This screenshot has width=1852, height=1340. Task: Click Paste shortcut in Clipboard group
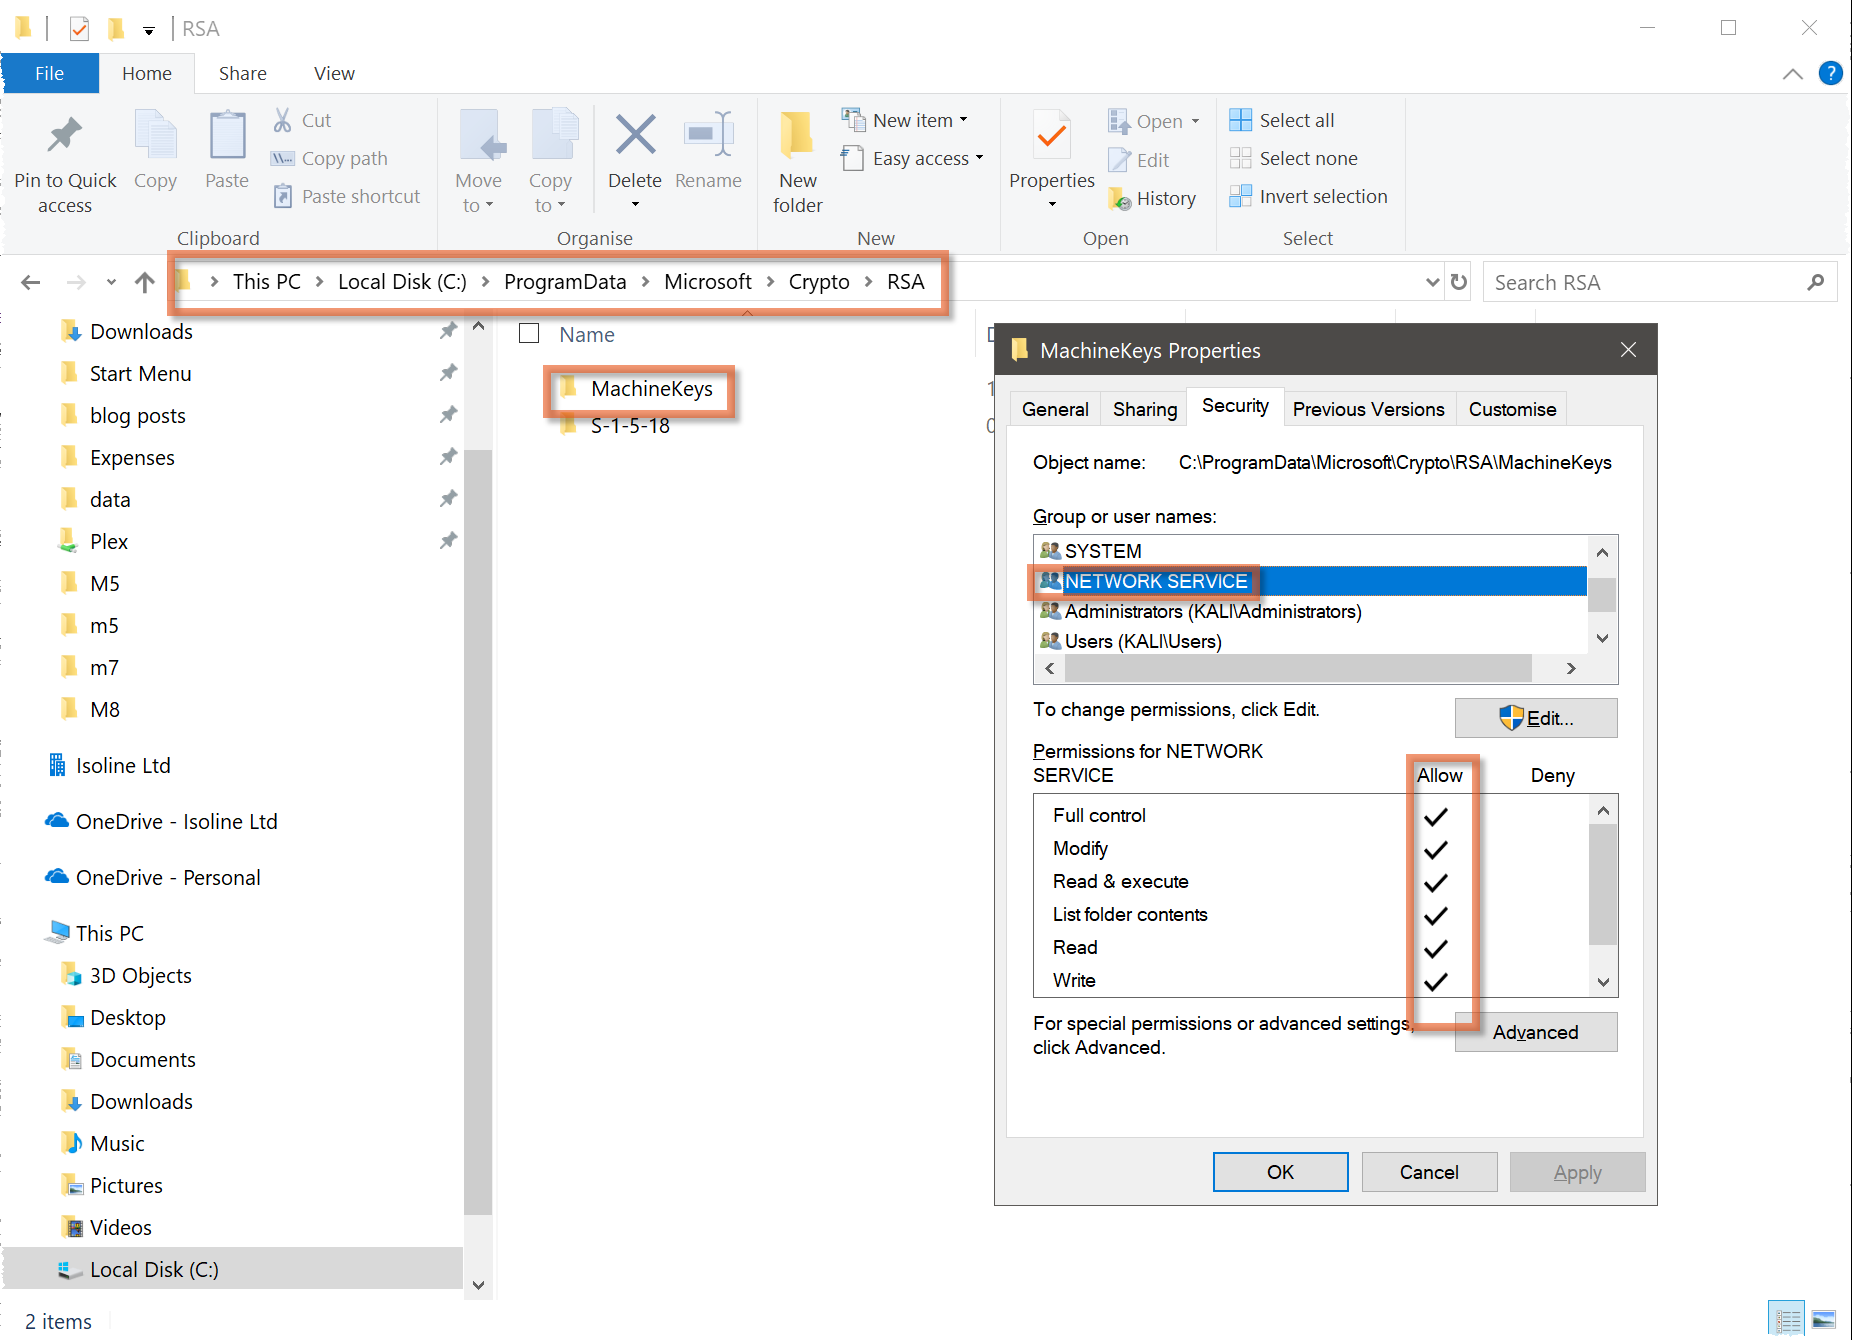point(347,196)
